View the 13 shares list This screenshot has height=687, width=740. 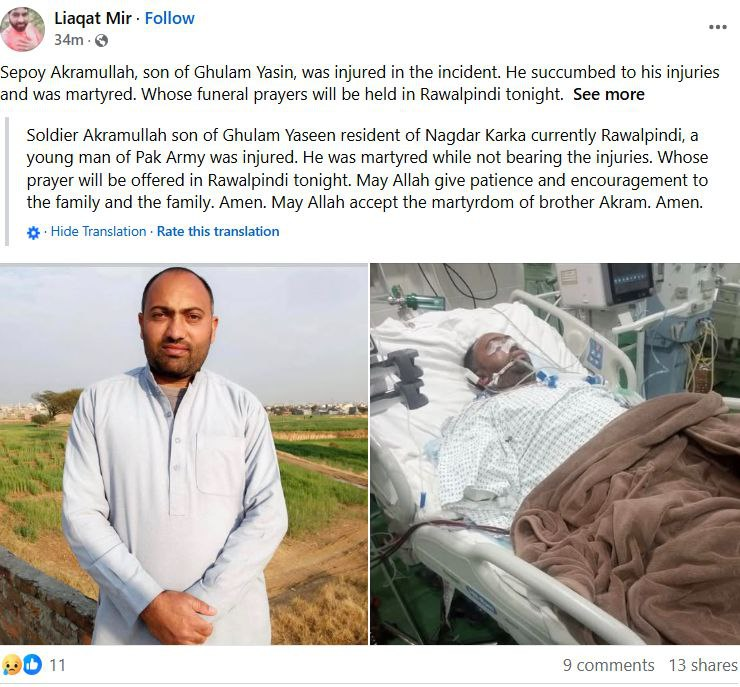703,665
